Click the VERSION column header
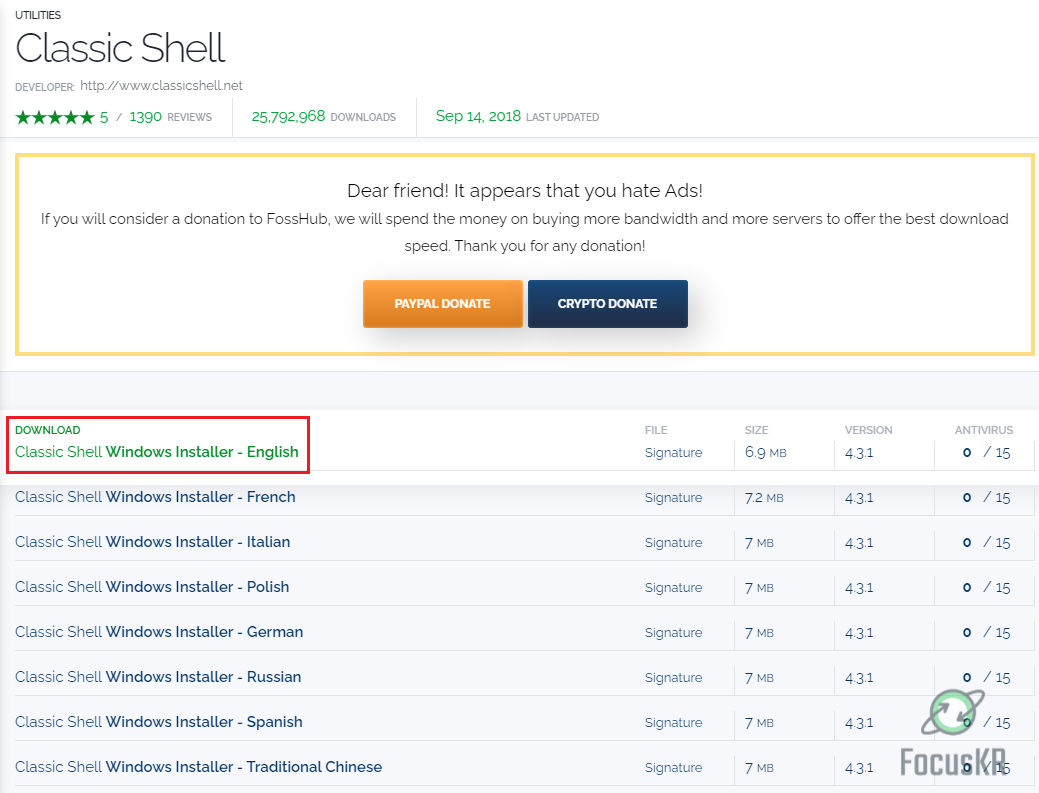This screenshot has width=1039, height=793. point(869,430)
